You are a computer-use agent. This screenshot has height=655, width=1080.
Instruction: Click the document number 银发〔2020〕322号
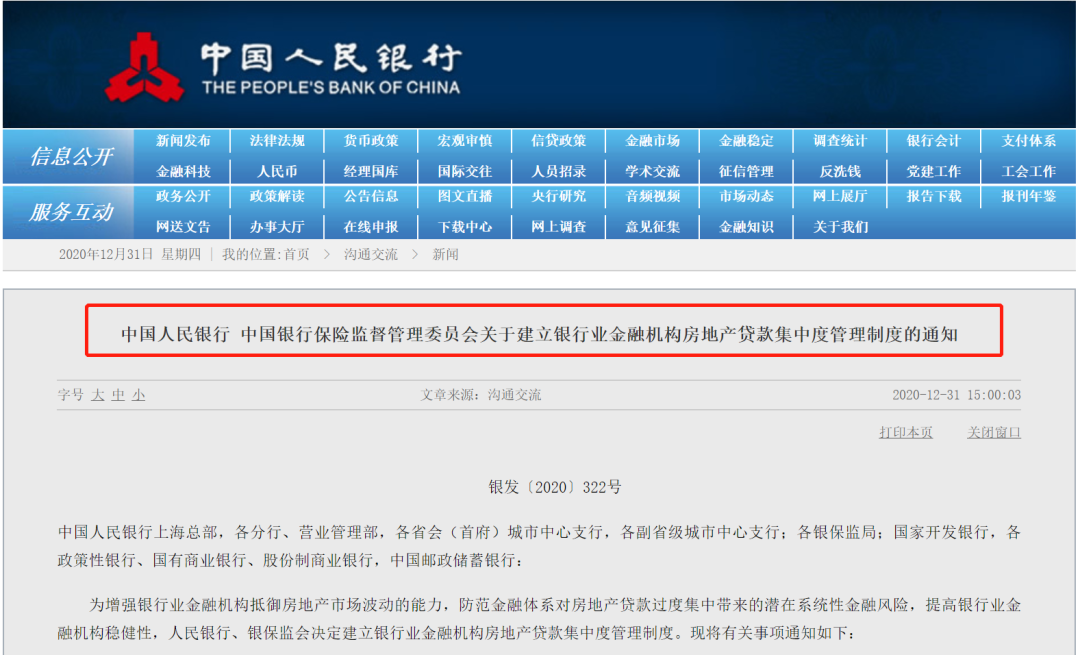(x=554, y=488)
